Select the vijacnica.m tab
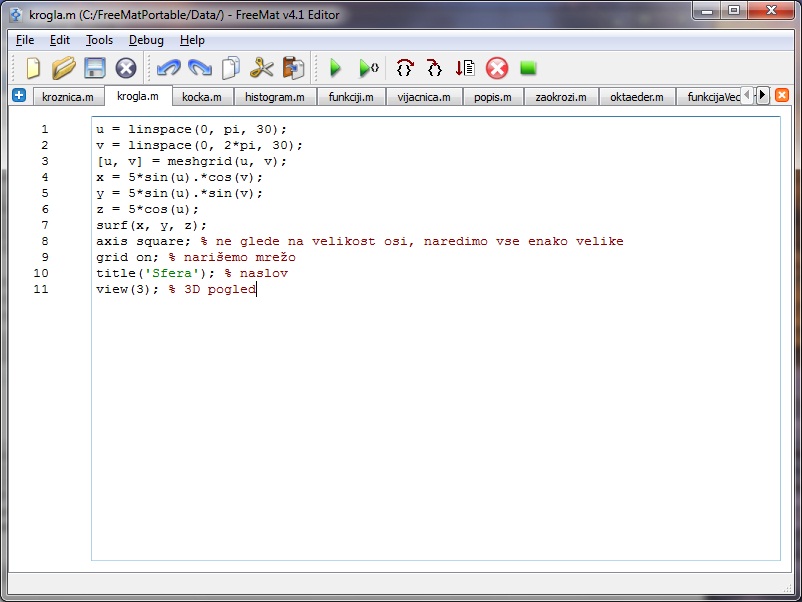 pyautogui.click(x=424, y=97)
